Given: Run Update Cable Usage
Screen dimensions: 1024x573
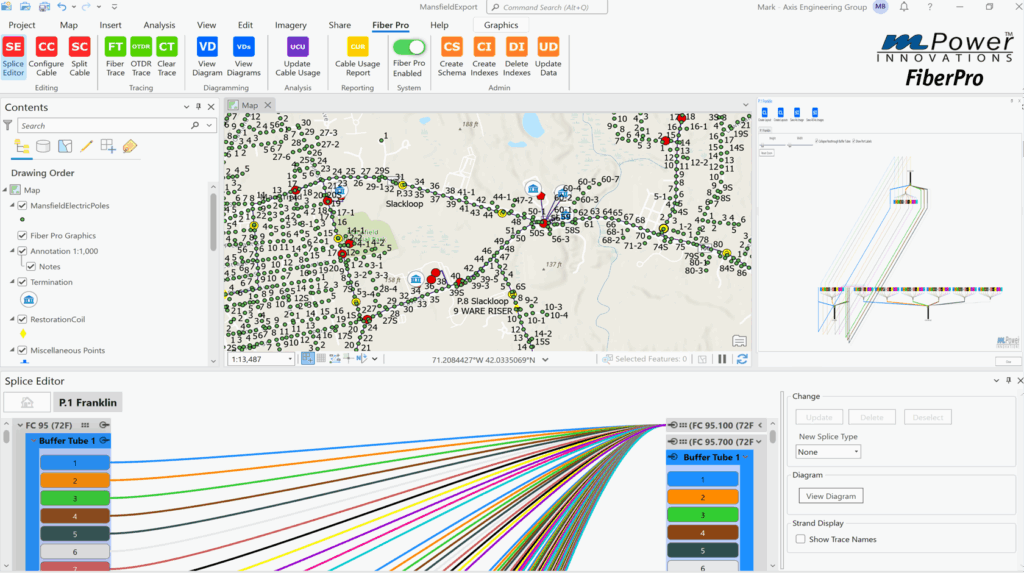Looking at the screenshot, I should tap(298, 57).
